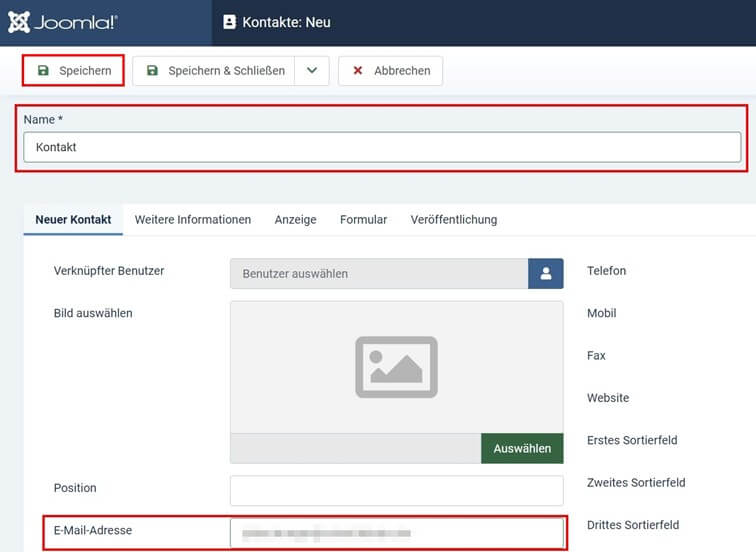The image size is (756, 552).
Task: Focus the E-Mail-Adresse input field
Action: [396, 533]
